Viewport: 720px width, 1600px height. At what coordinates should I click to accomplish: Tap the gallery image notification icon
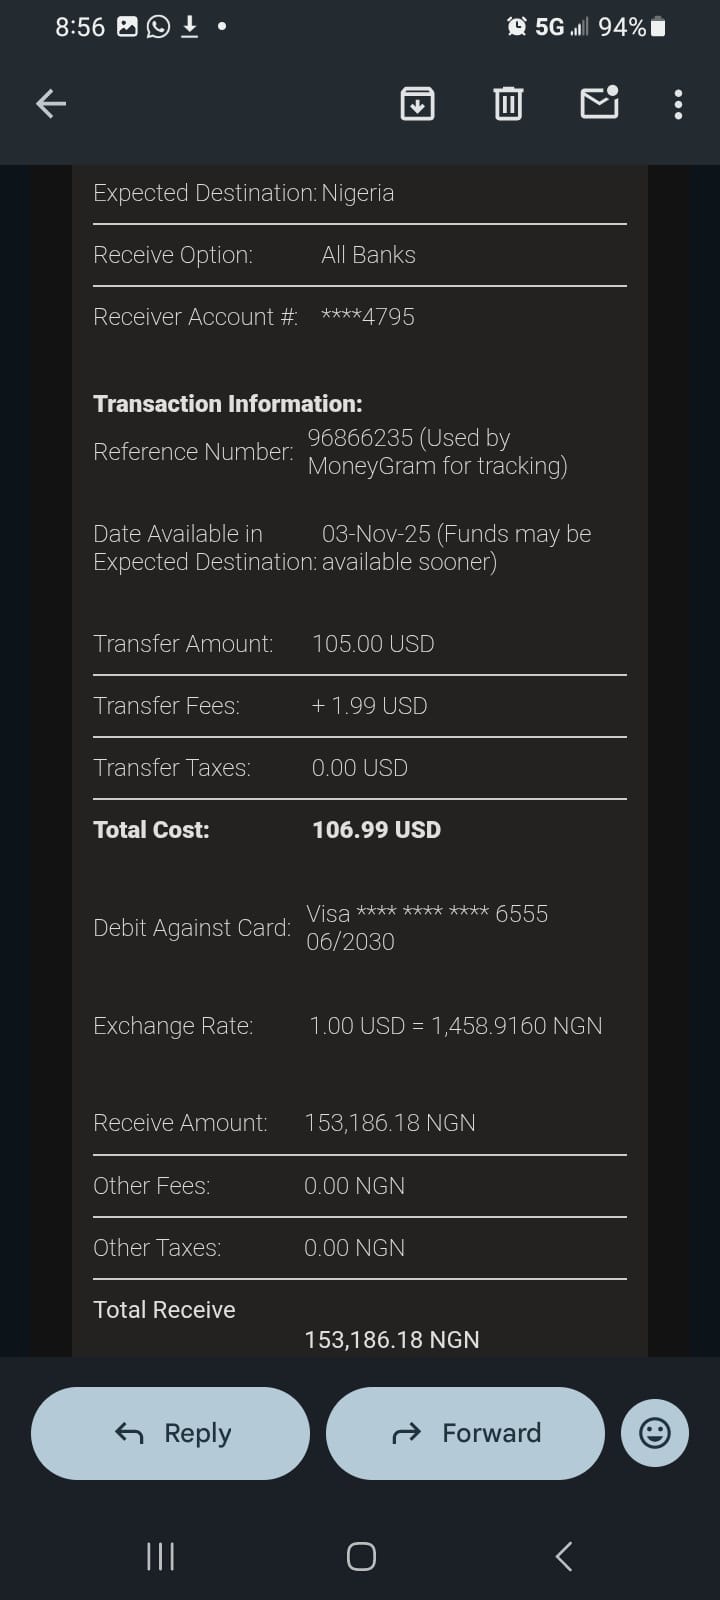pos(127,27)
